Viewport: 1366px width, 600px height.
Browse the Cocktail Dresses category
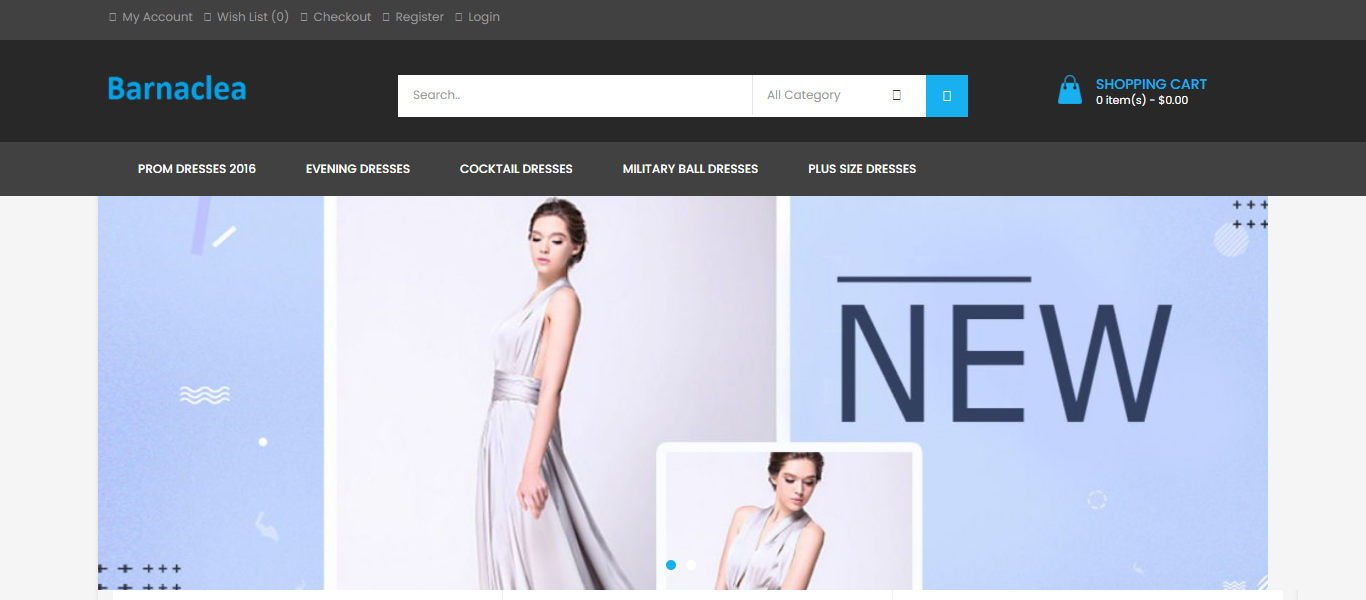516,169
